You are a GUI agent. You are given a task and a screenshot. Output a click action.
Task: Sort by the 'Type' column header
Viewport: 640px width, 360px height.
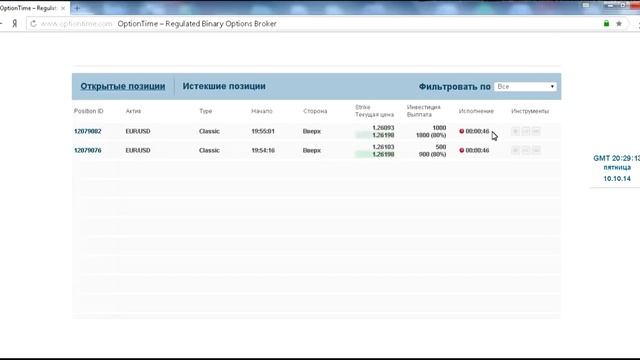pyautogui.click(x=206, y=111)
